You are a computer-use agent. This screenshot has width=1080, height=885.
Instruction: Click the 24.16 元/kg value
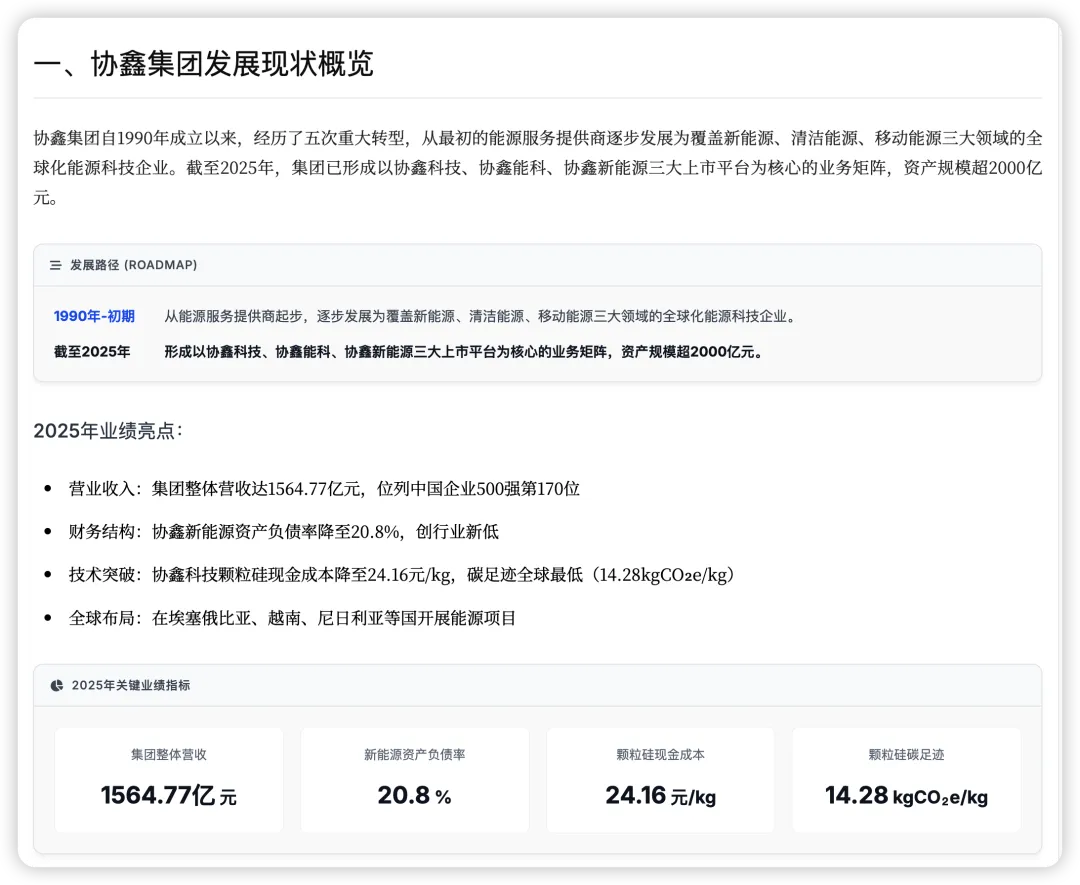coord(661,795)
